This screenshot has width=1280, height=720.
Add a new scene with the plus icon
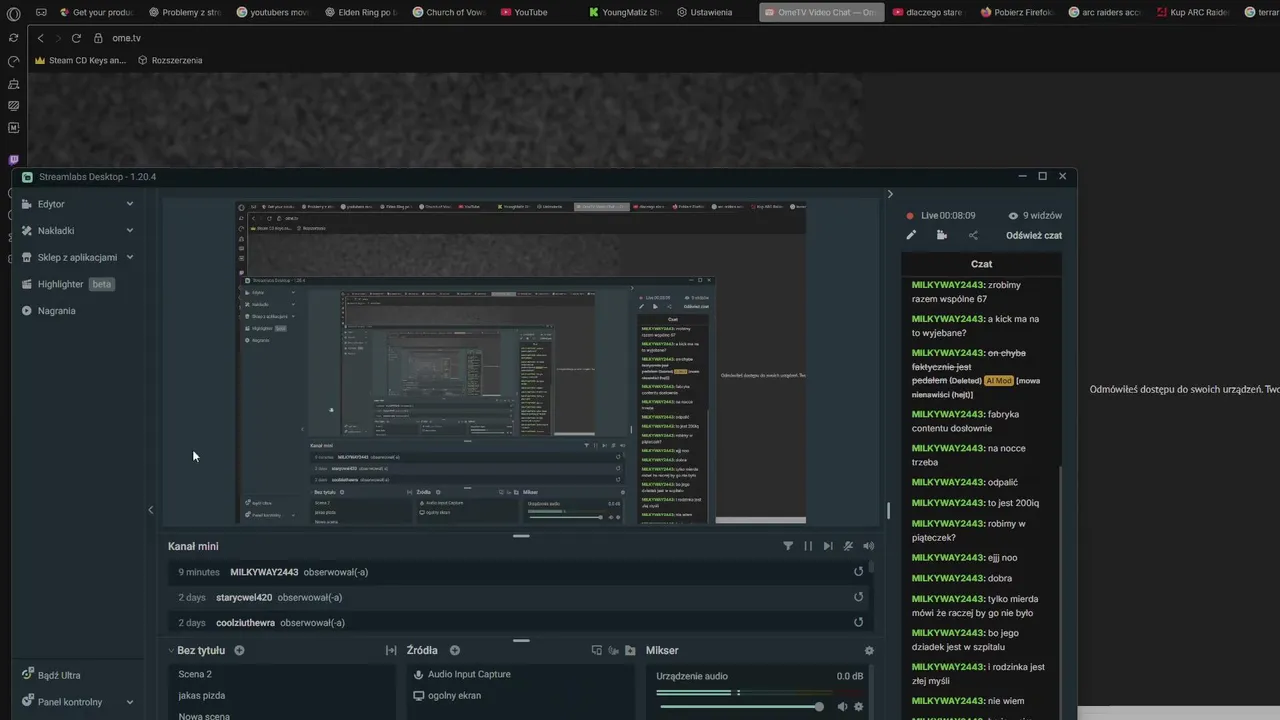(239, 650)
